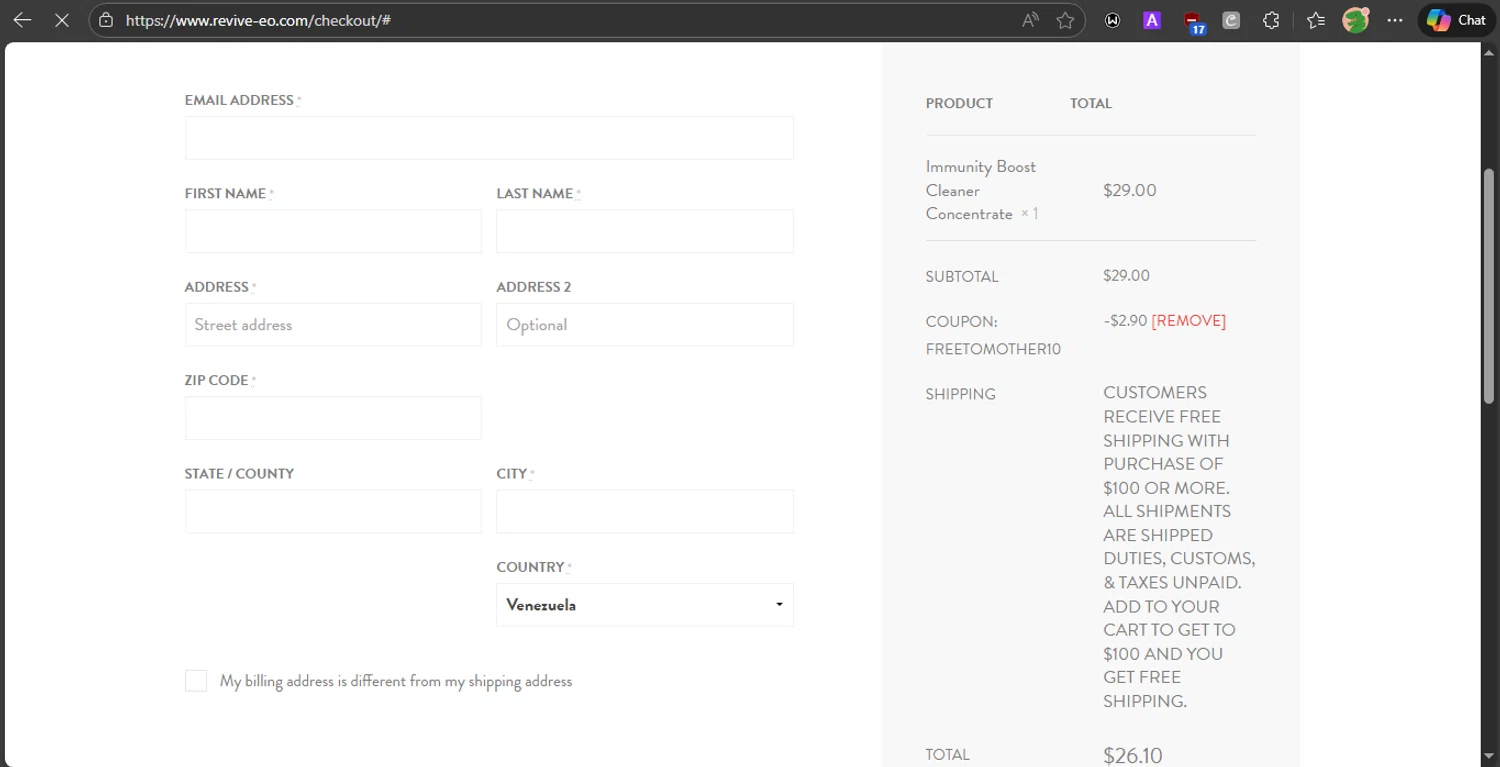Click into the Zip Code field
The width and height of the screenshot is (1500, 767).
tap(333, 418)
